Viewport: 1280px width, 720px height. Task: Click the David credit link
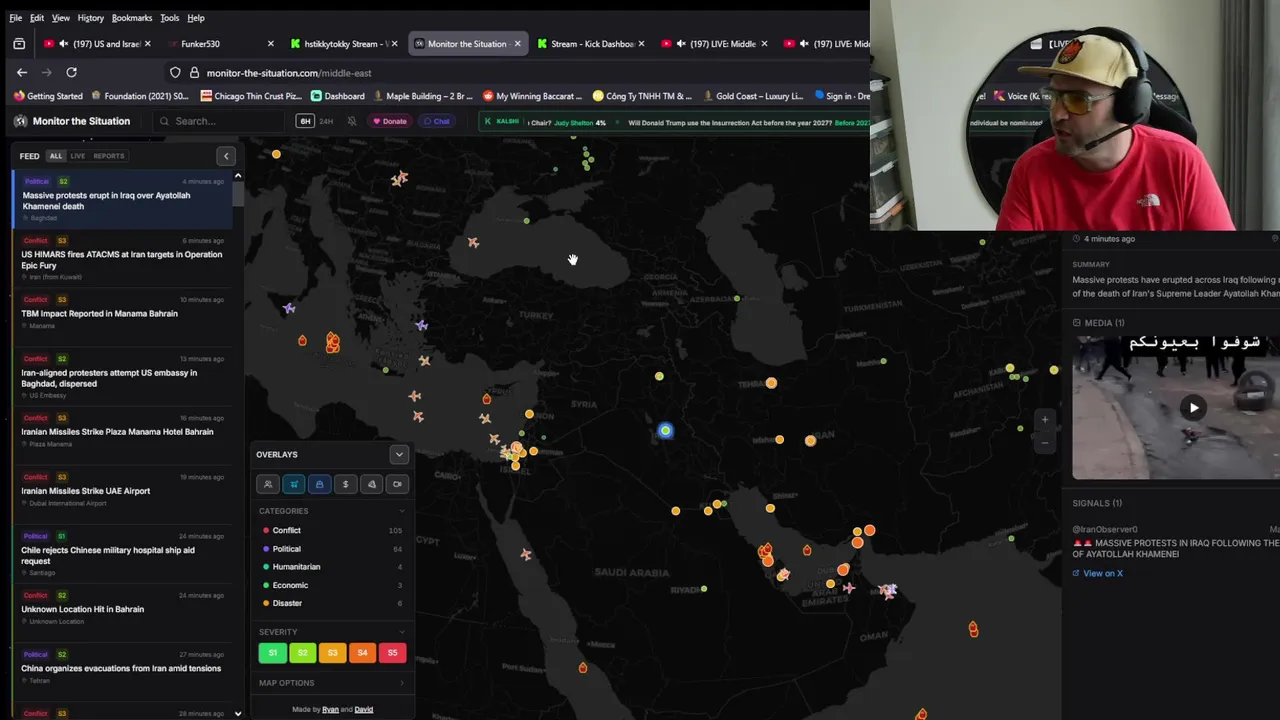(x=364, y=710)
